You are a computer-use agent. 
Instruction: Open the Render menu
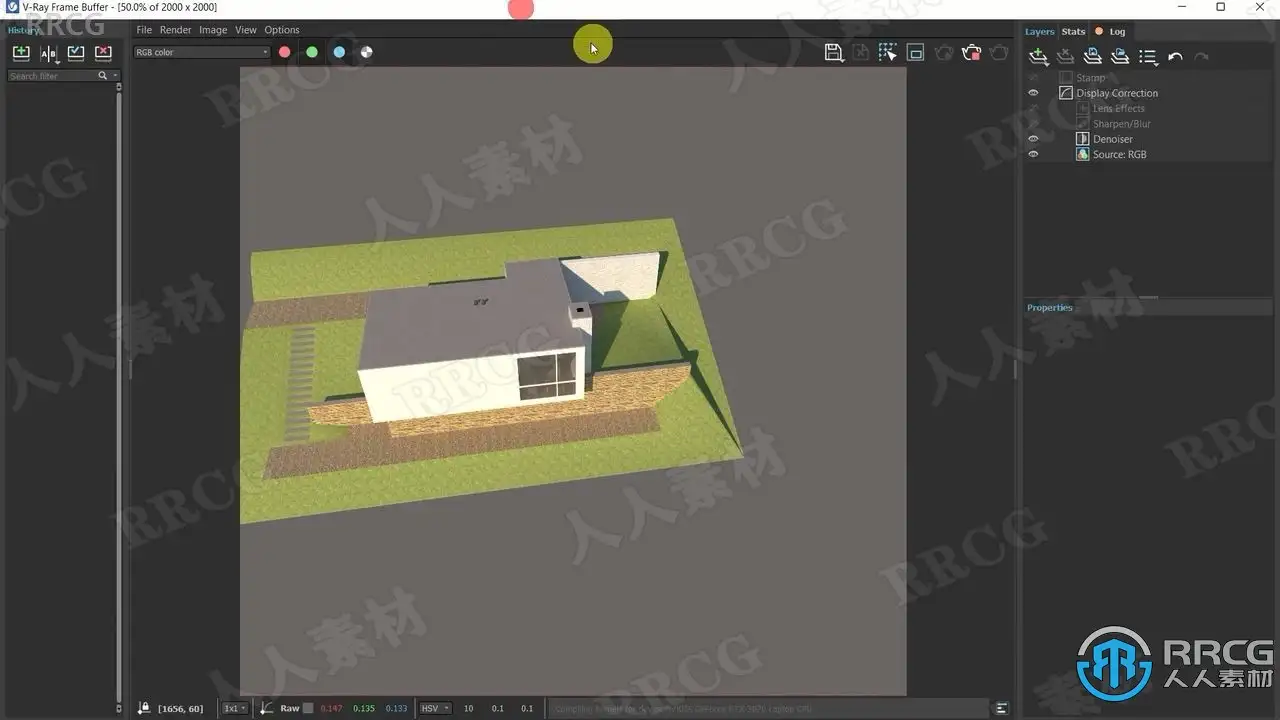[175, 30]
